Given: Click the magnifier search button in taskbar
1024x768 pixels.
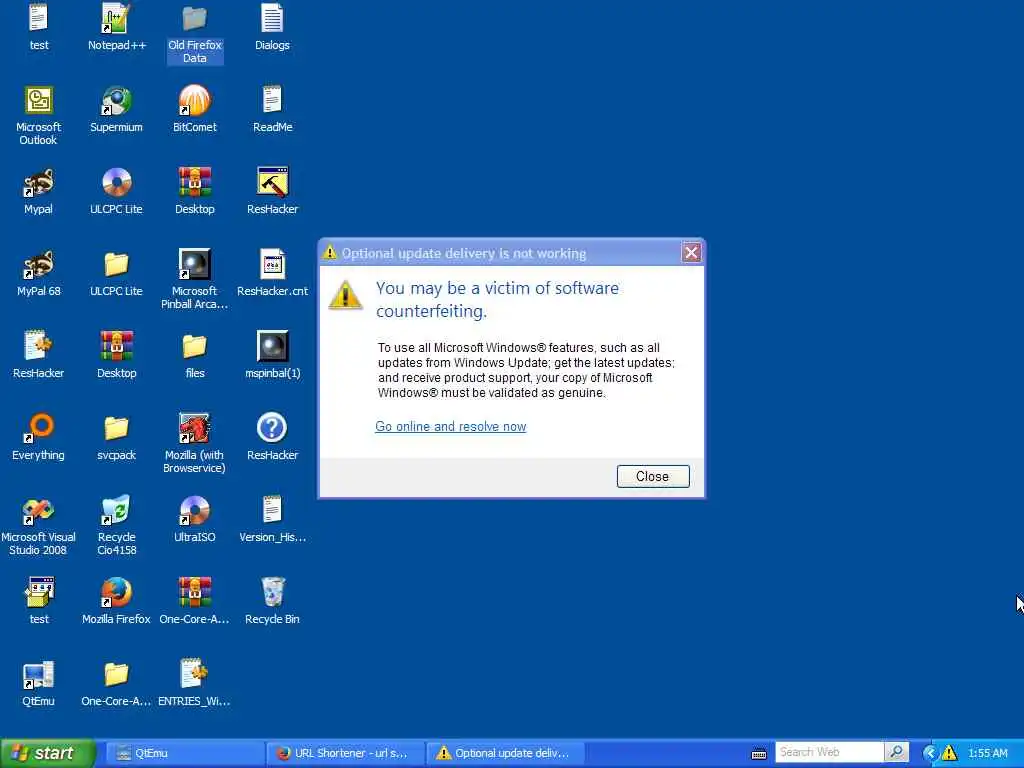Looking at the screenshot, I should click(x=897, y=752).
